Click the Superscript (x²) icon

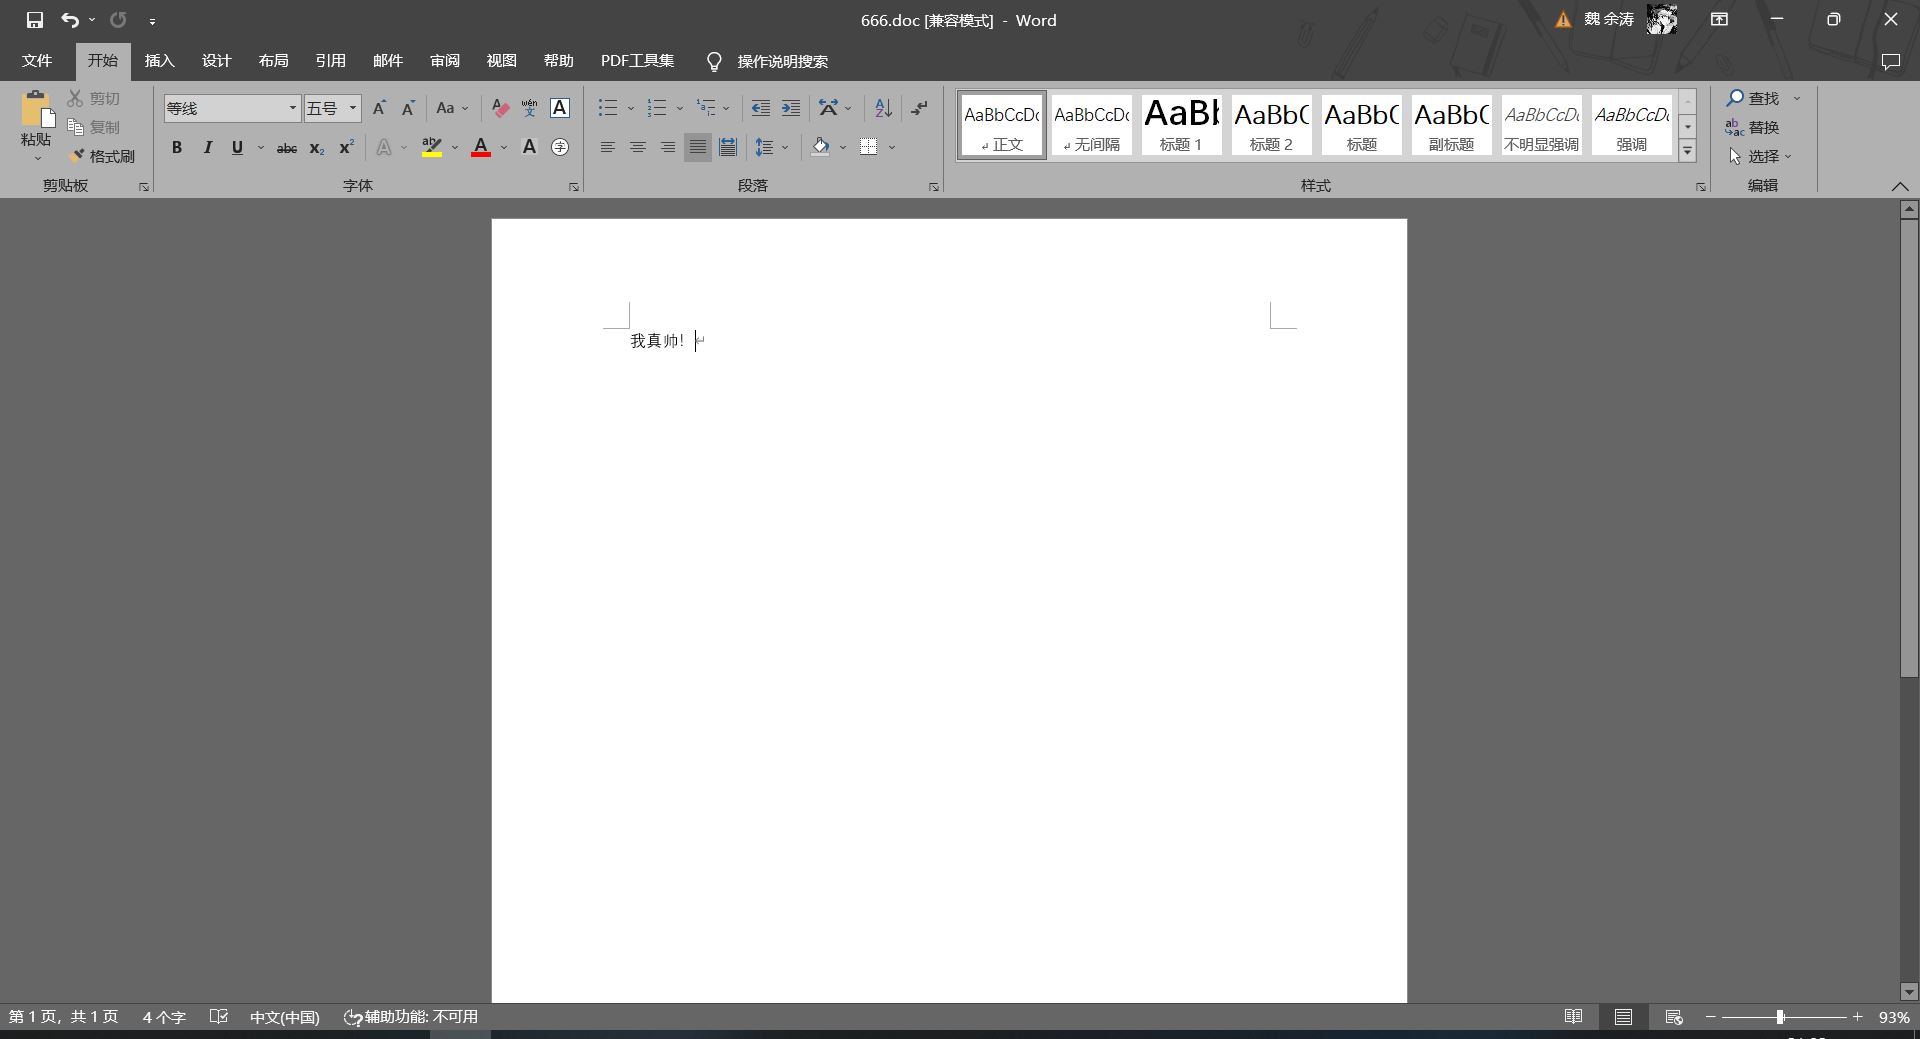click(x=346, y=148)
